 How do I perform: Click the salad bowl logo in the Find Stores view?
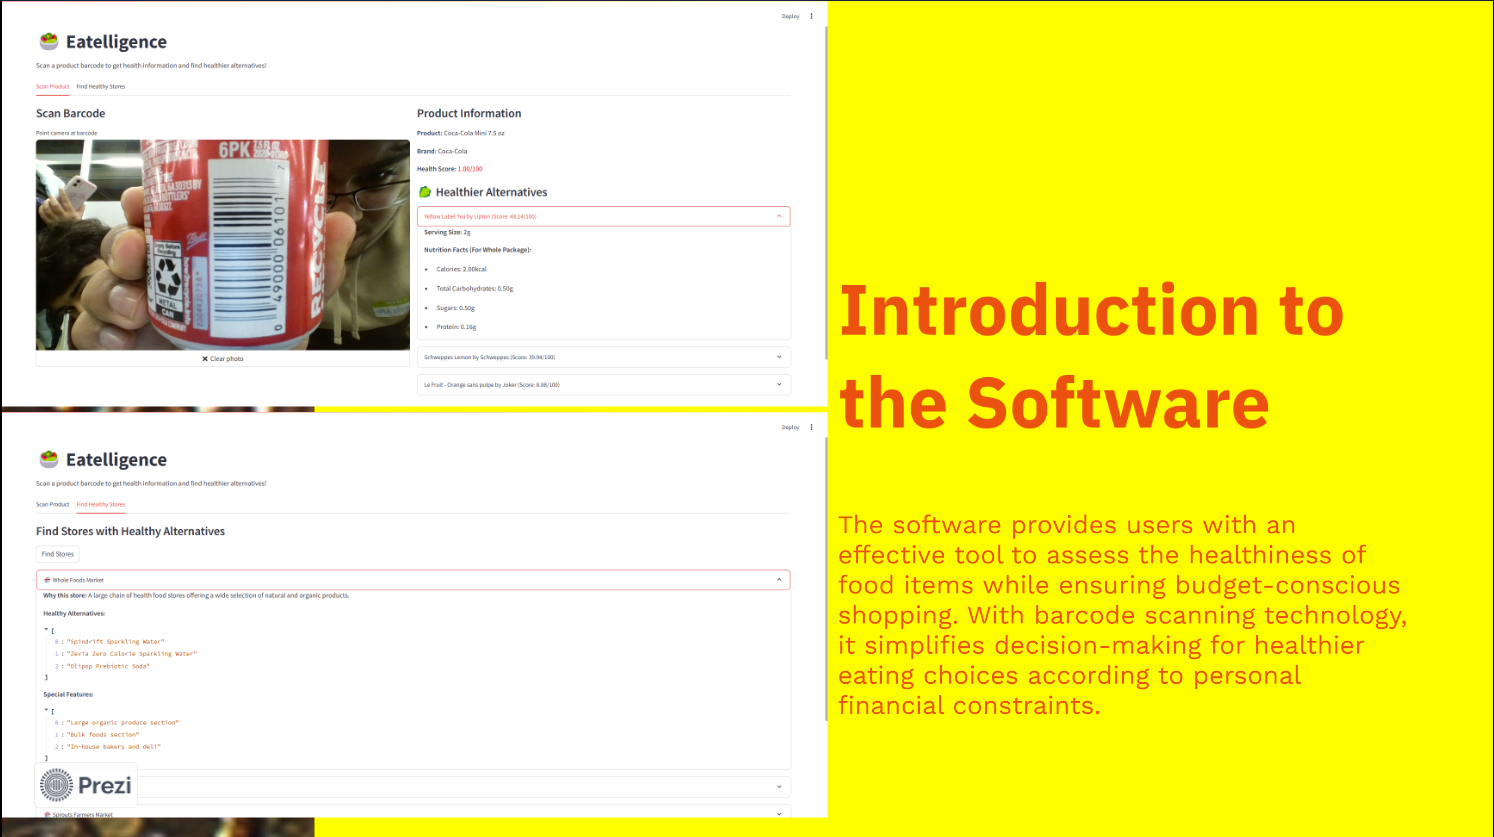point(48,459)
